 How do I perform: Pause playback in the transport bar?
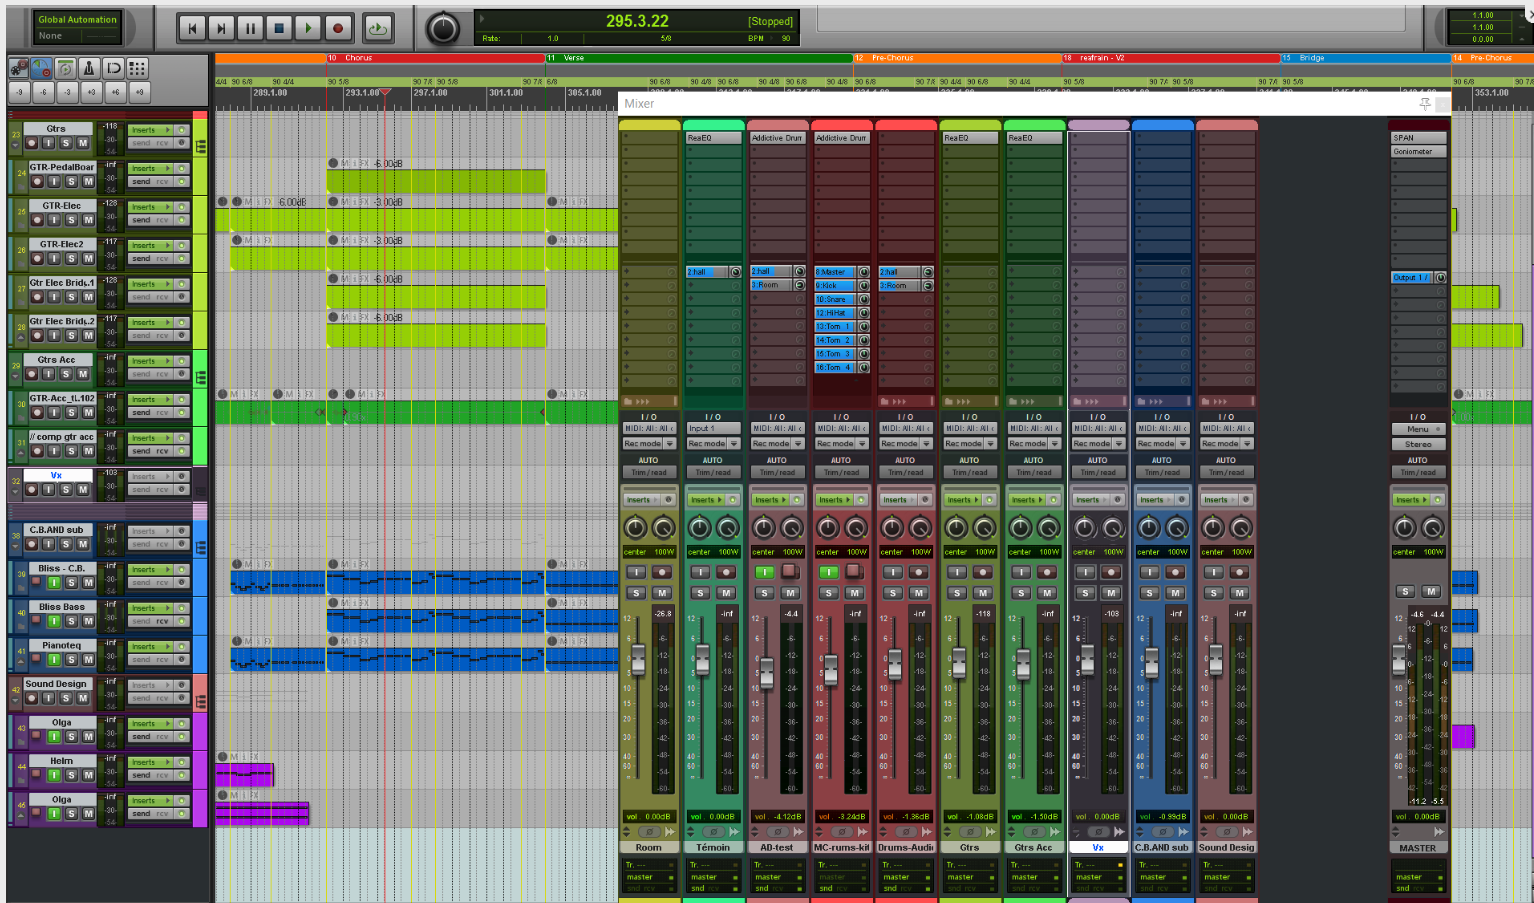[x=250, y=29]
